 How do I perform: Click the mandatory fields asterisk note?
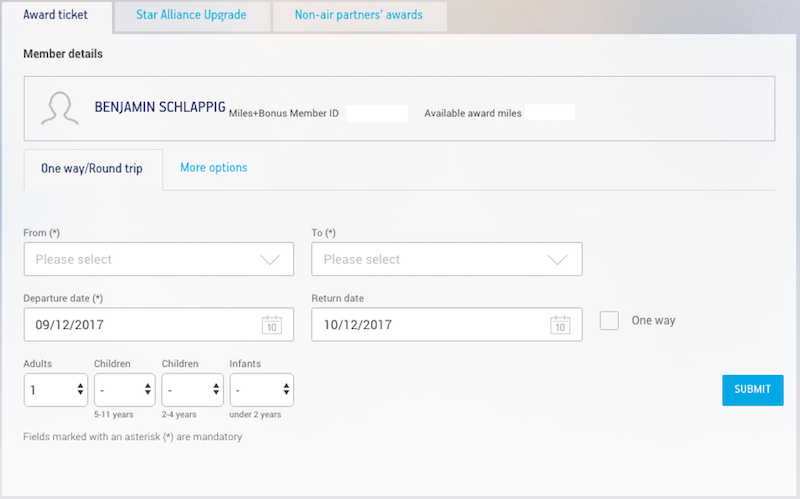[x=133, y=437]
